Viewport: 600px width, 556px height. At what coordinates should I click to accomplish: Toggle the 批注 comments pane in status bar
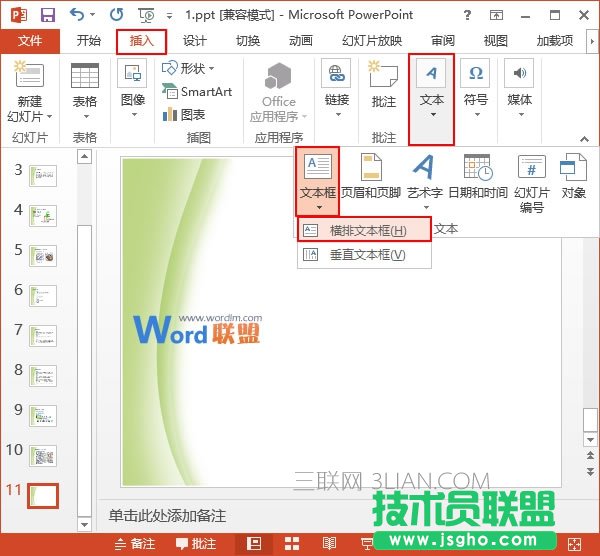coord(196,544)
